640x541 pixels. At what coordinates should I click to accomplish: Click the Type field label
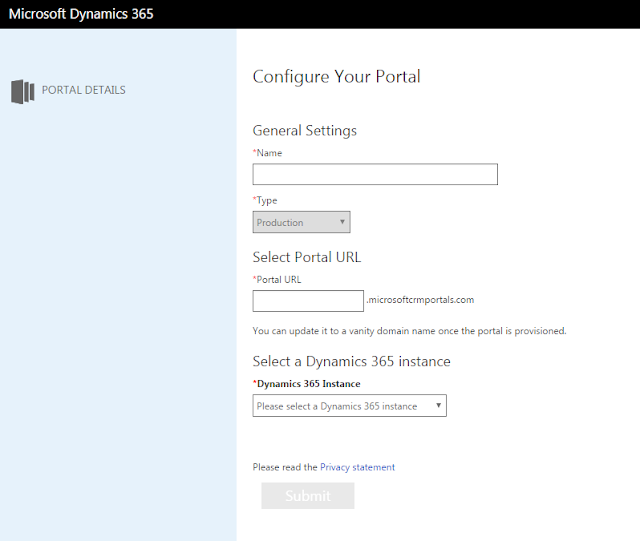[x=267, y=200]
